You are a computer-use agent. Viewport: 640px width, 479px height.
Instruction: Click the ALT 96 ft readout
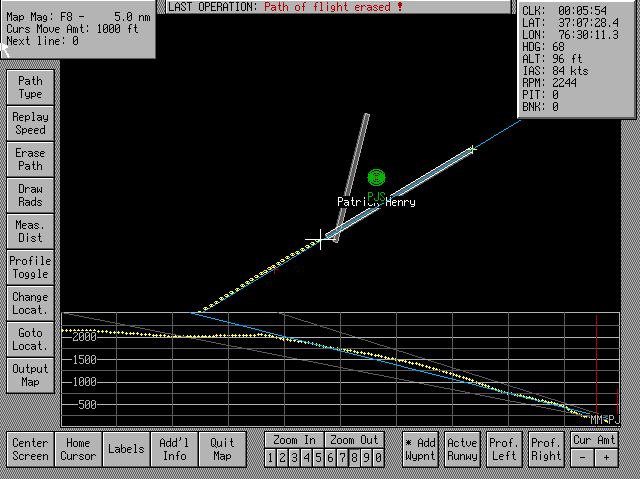pos(552,59)
